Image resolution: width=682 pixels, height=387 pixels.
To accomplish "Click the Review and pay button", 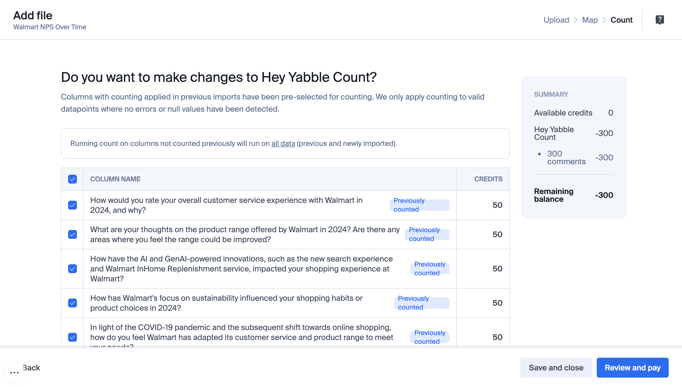I will (x=632, y=368).
